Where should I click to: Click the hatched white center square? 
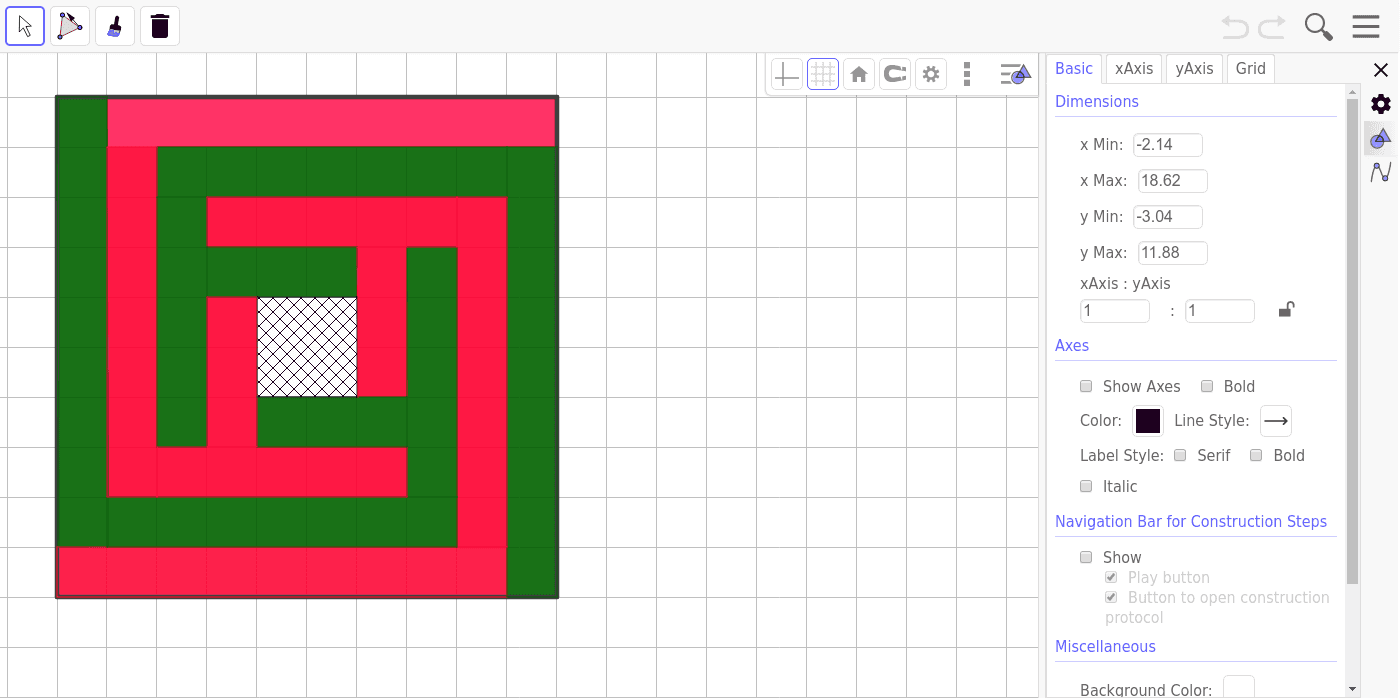click(307, 347)
